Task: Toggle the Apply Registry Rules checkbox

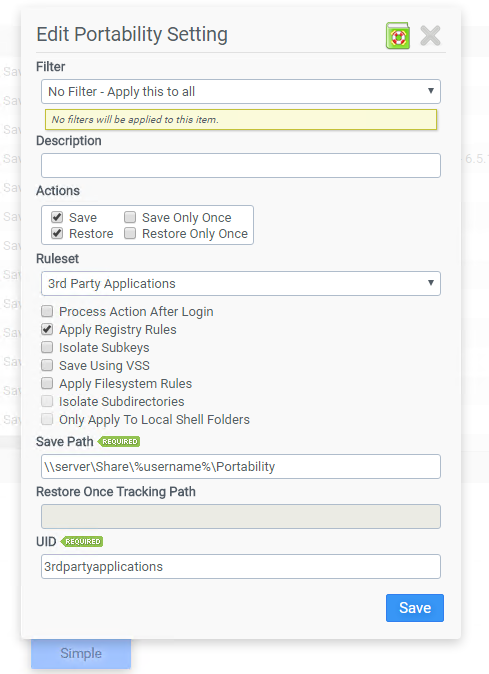Action: click(47, 329)
